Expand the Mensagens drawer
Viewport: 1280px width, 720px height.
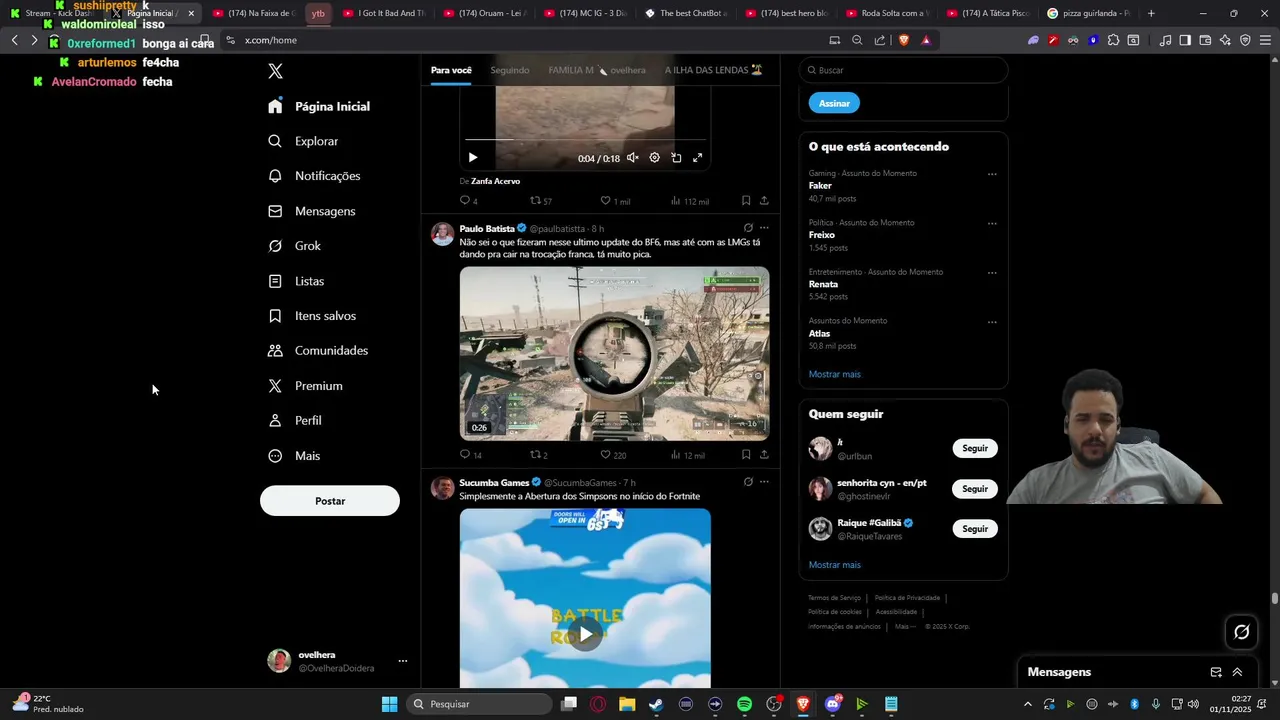click(1237, 672)
